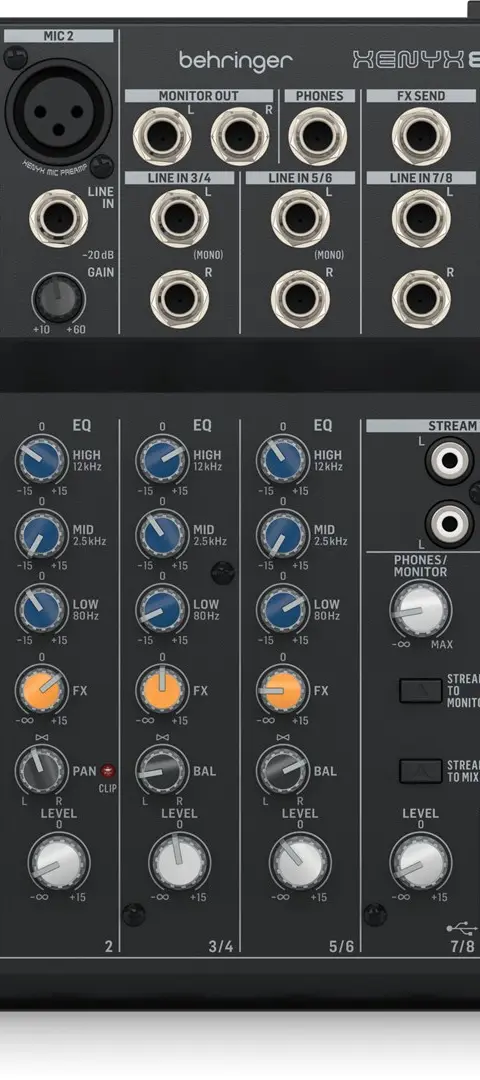This screenshot has width=480, height=1080.
Task: Click the XENYX model name
Action: pos(417,60)
